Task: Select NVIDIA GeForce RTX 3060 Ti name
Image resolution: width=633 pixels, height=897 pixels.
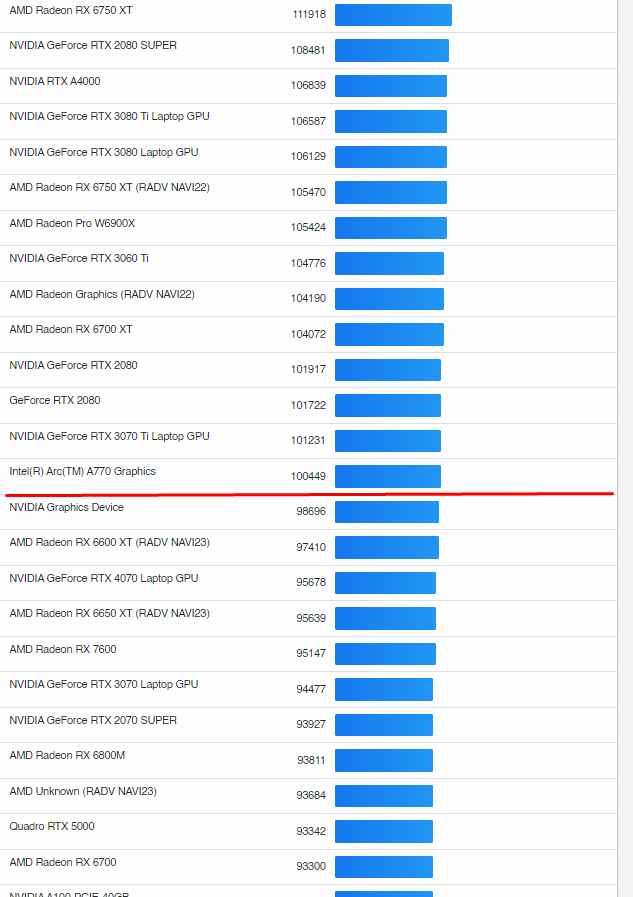Action: coord(79,259)
